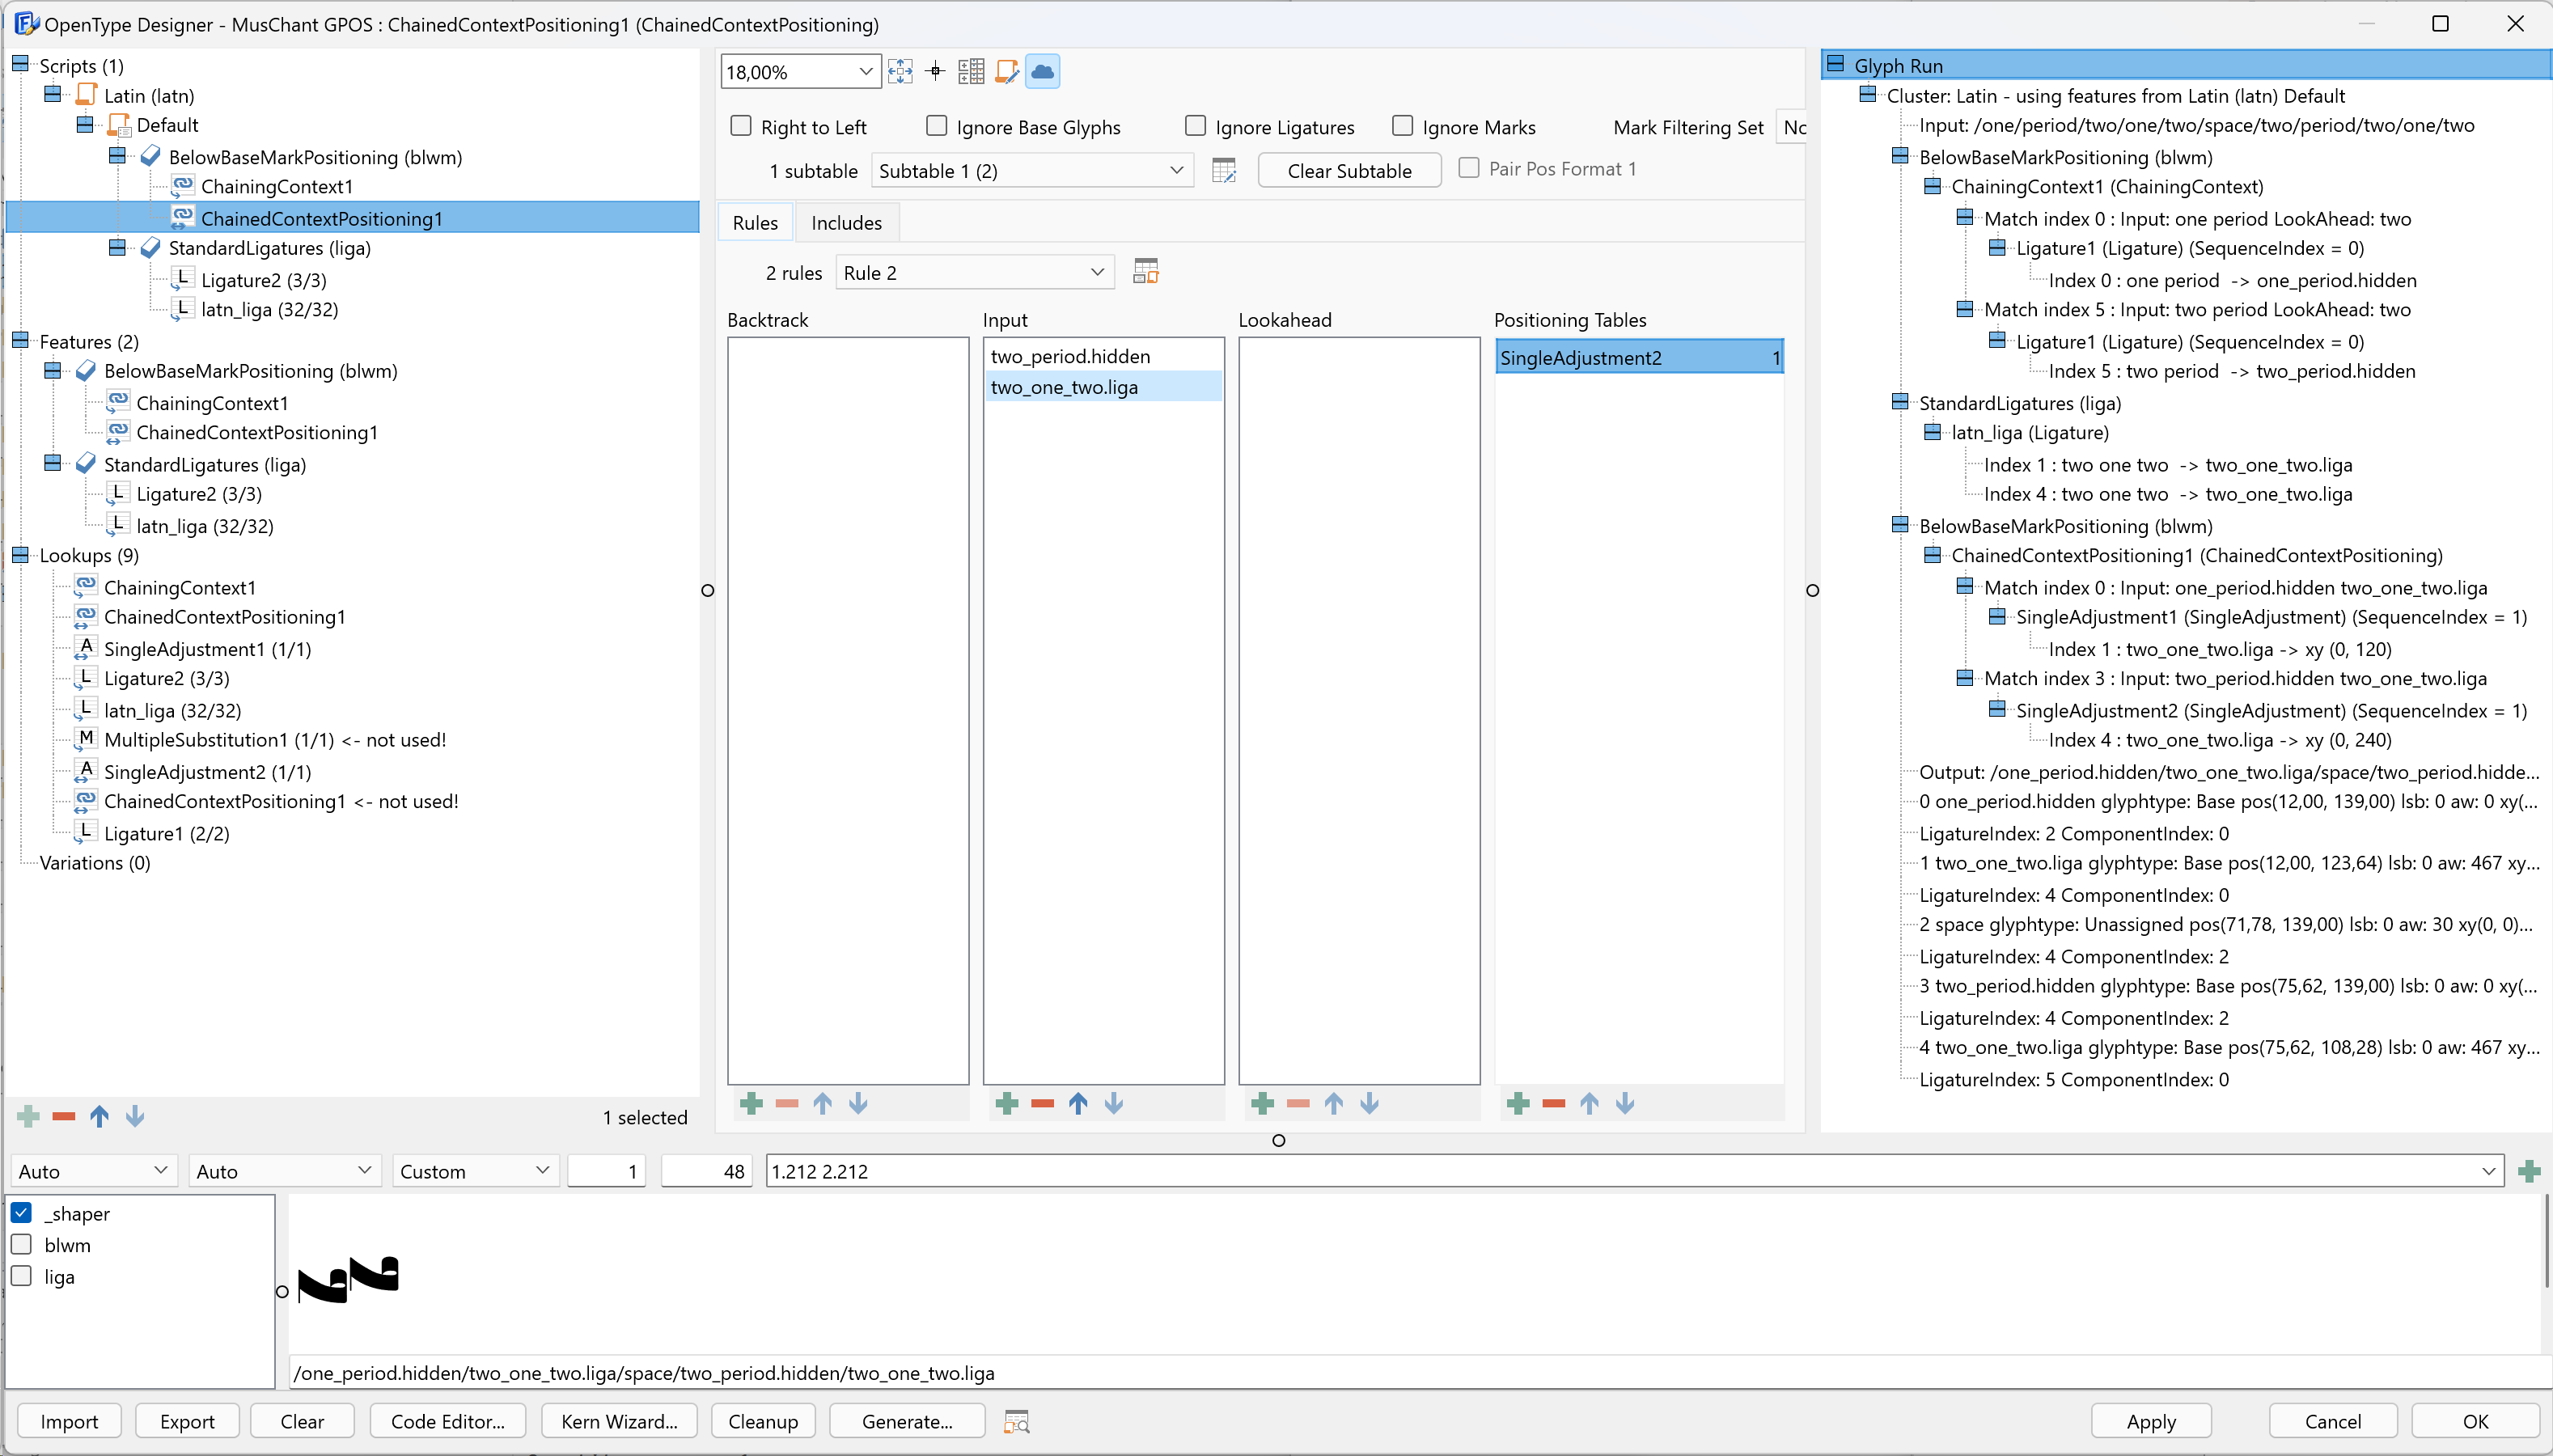Add a glyph to the Input list

pyautogui.click(x=1007, y=1103)
